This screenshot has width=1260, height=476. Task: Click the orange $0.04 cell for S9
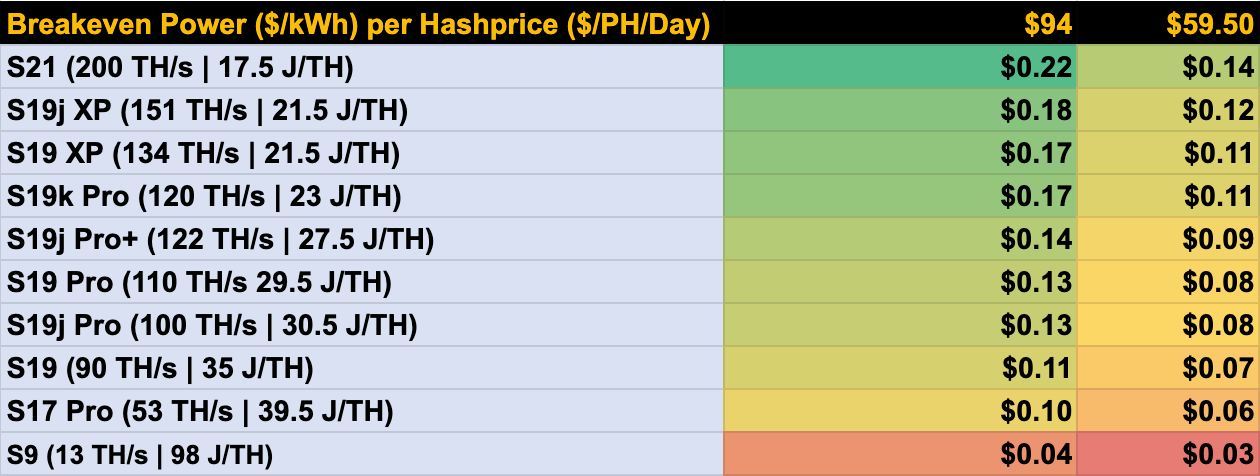(x=899, y=454)
